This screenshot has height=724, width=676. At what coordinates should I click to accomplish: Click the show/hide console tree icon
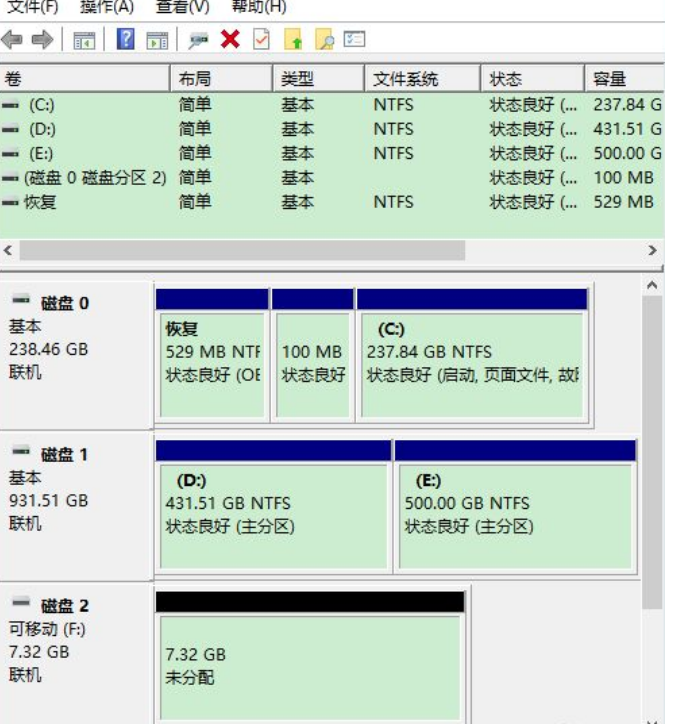[85, 39]
